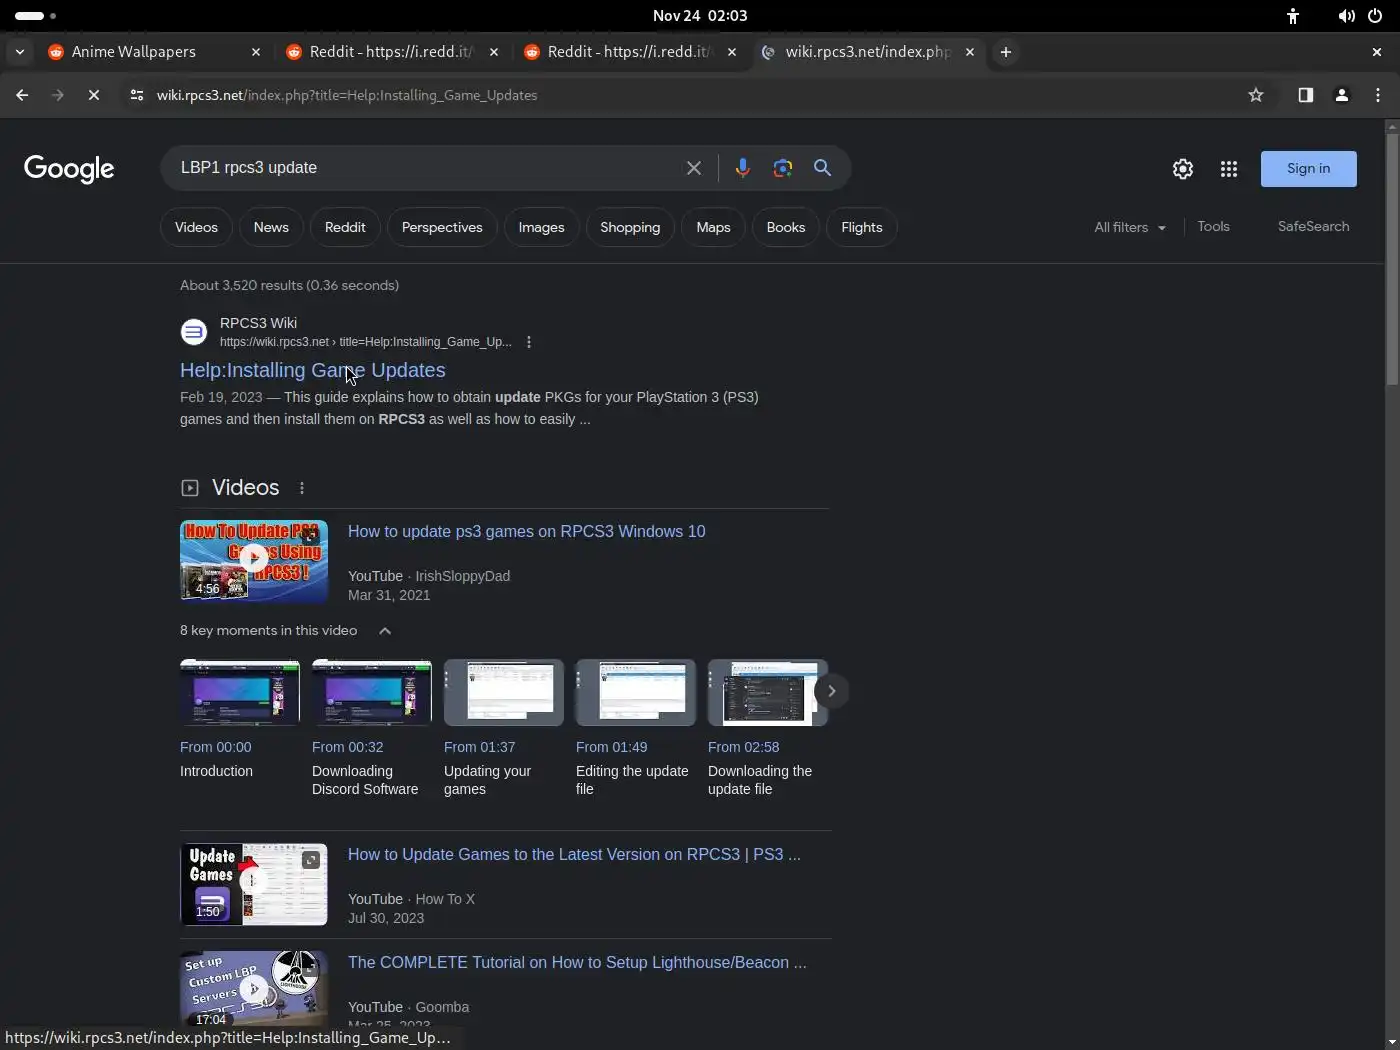View site information icon in address bar
1400x1050 pixels.
pos(136,95)
